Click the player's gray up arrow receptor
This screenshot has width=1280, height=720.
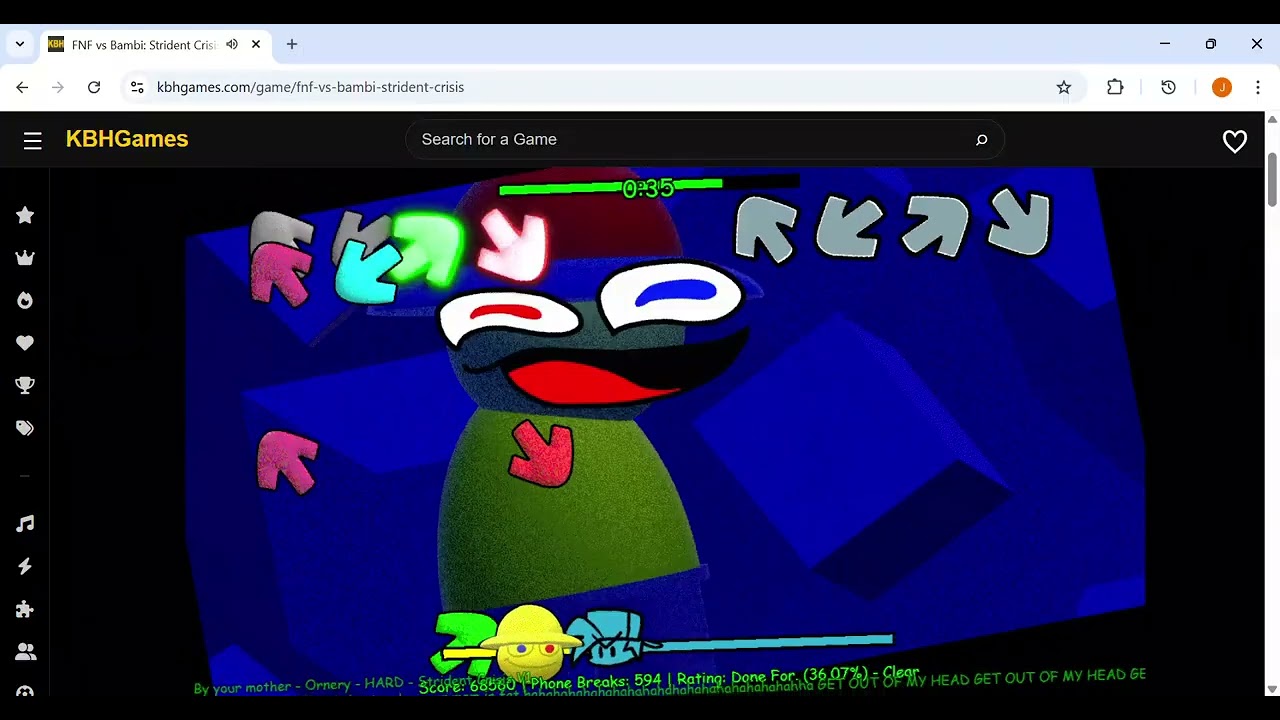click(935, 225)
